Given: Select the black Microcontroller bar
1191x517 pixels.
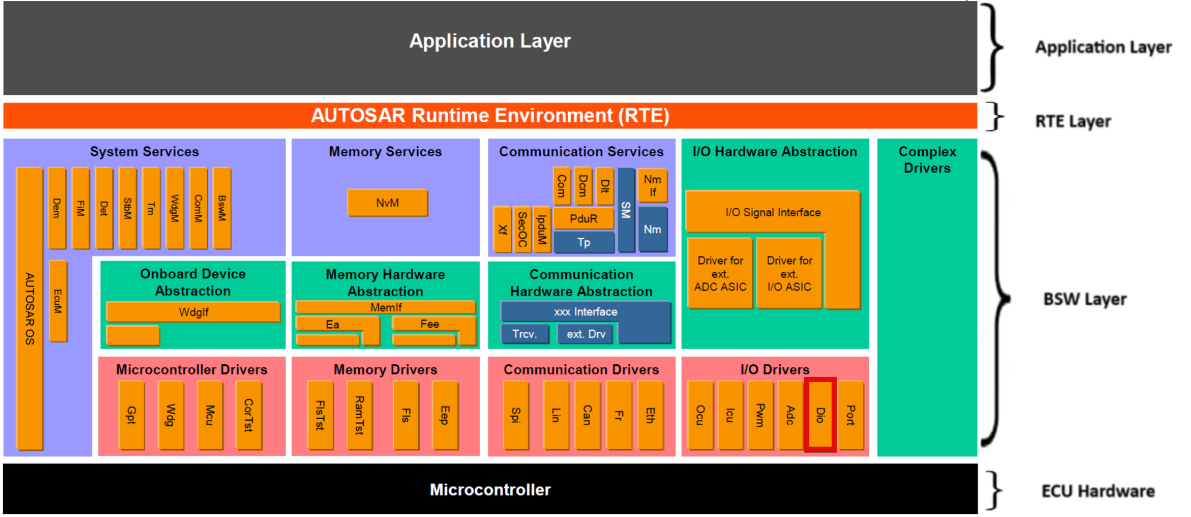Looking at the screenshot, I should tap(489, 489).
